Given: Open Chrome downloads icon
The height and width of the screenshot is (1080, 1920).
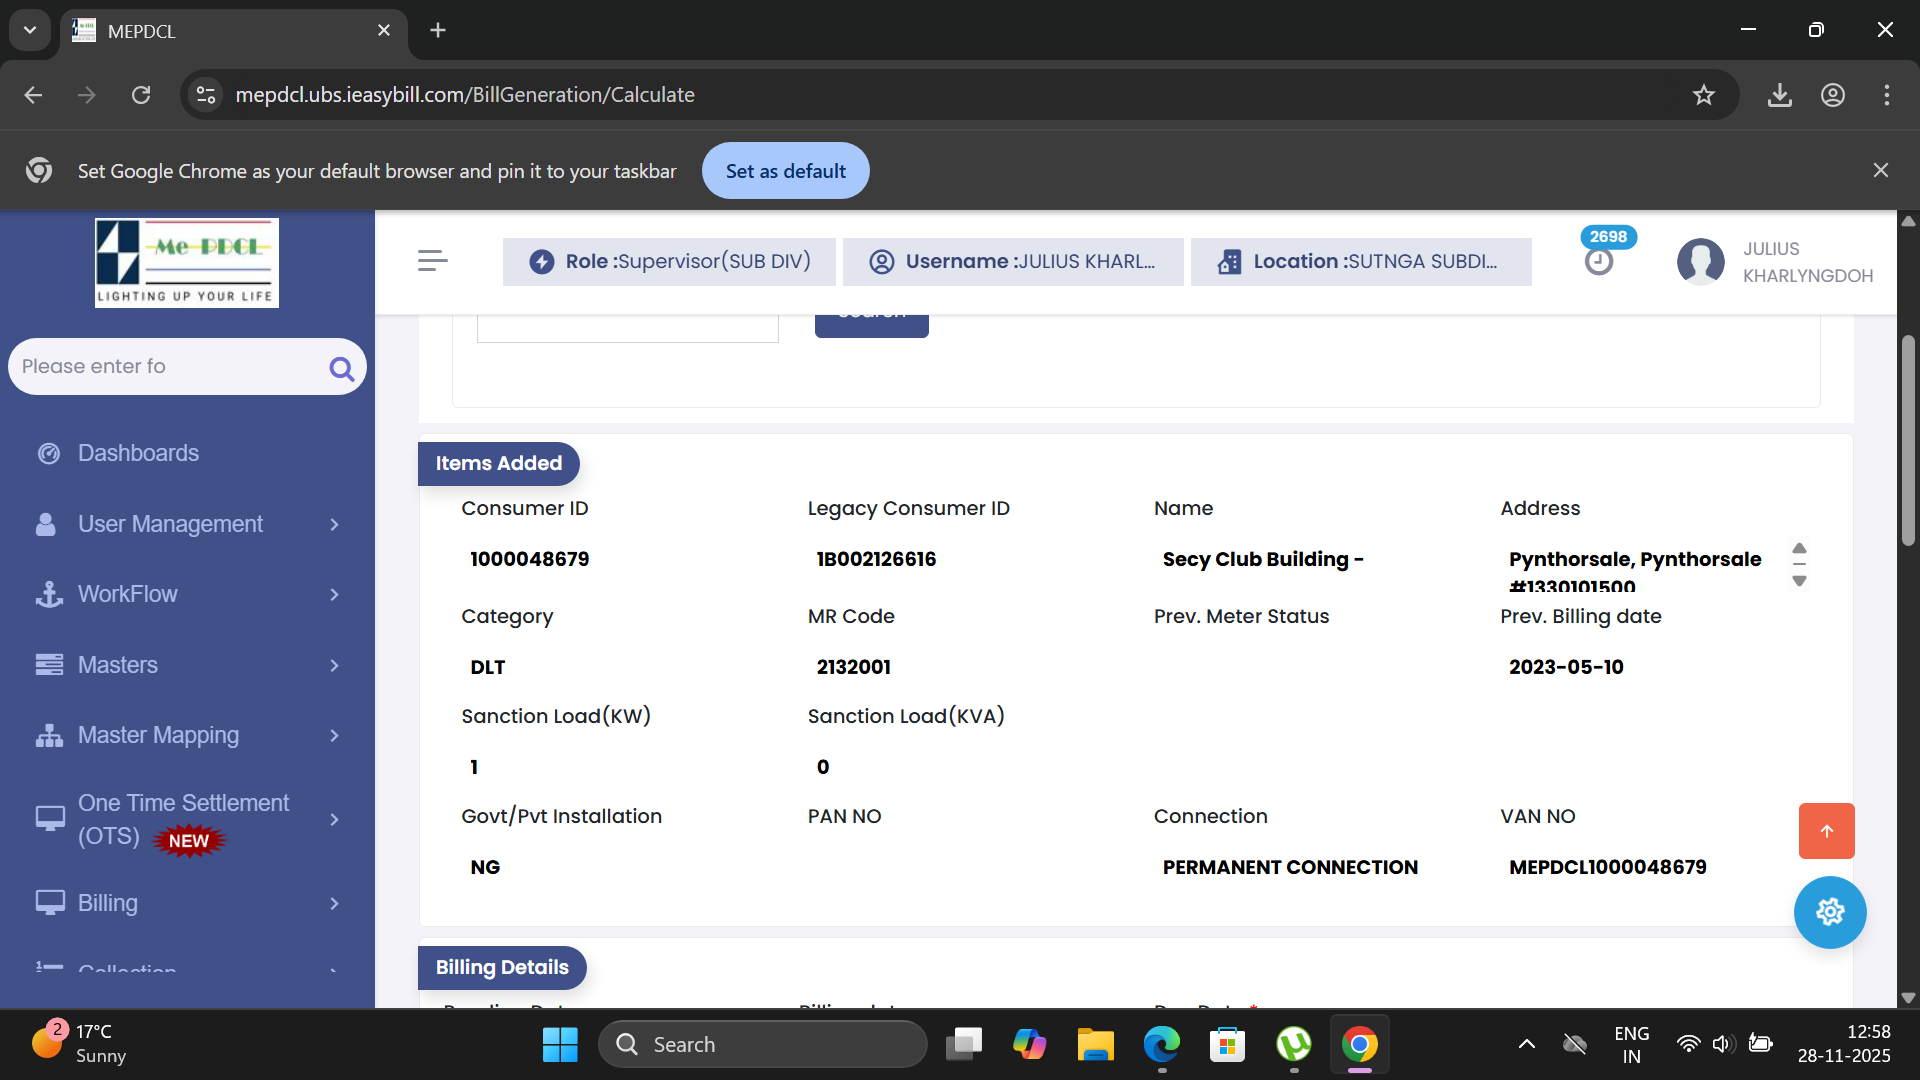Looking at the screenshot, I should click(x=1779, y=95).
